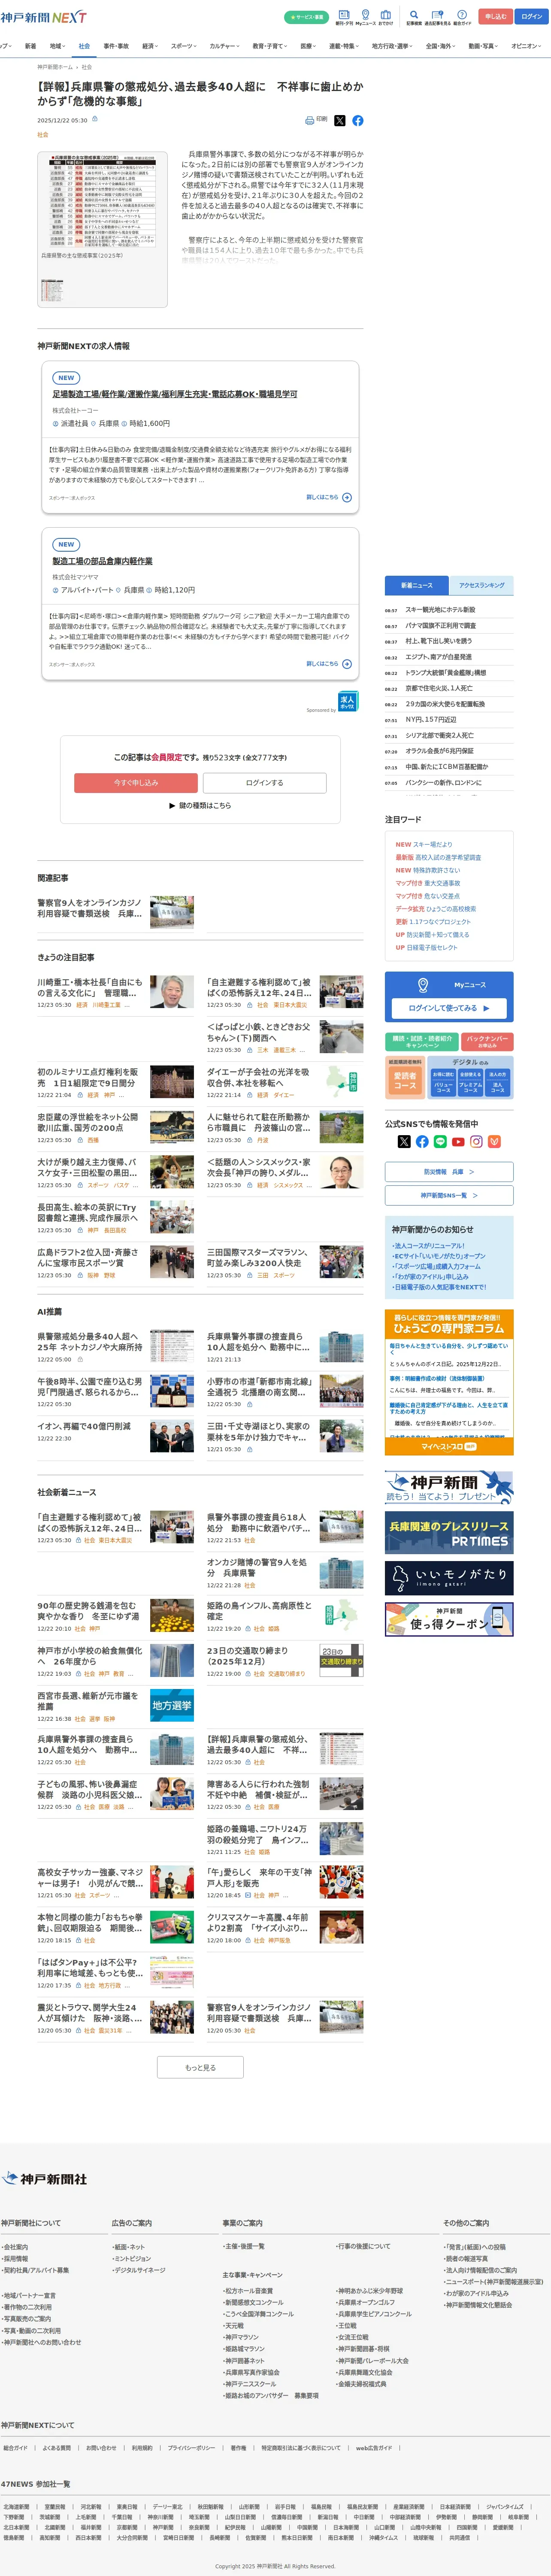Click the 今すぐ申し込み button
This screenshot has height=2576, width=551.
(136, 783)
